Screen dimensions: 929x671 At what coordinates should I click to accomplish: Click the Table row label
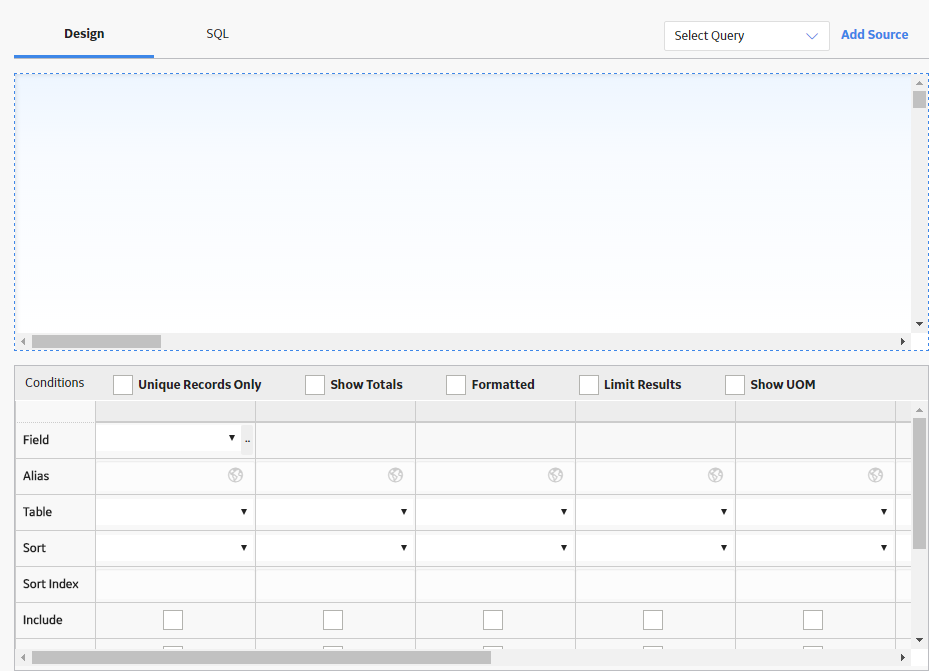tap(37, 512)
